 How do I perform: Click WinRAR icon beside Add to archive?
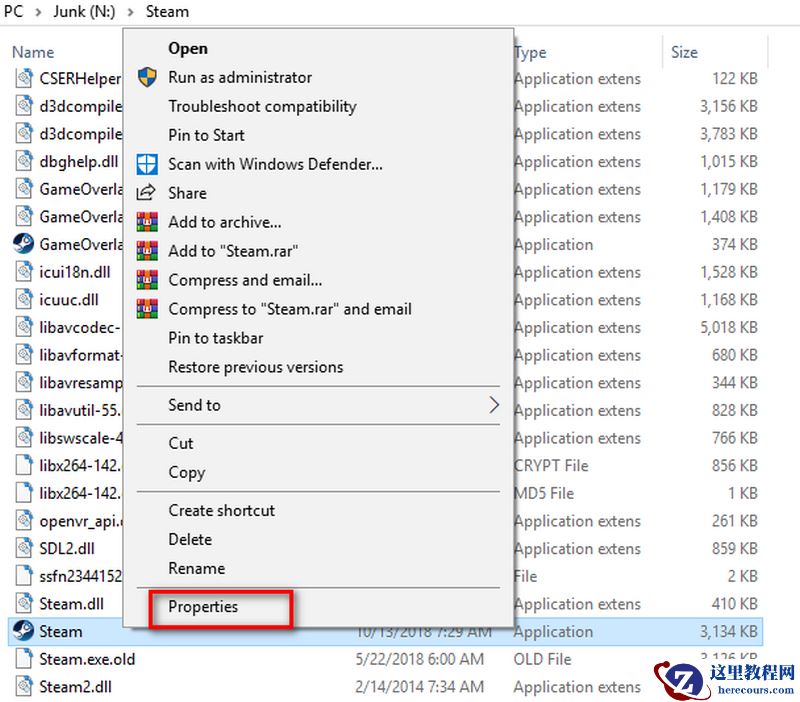click(x=147, y=222)
